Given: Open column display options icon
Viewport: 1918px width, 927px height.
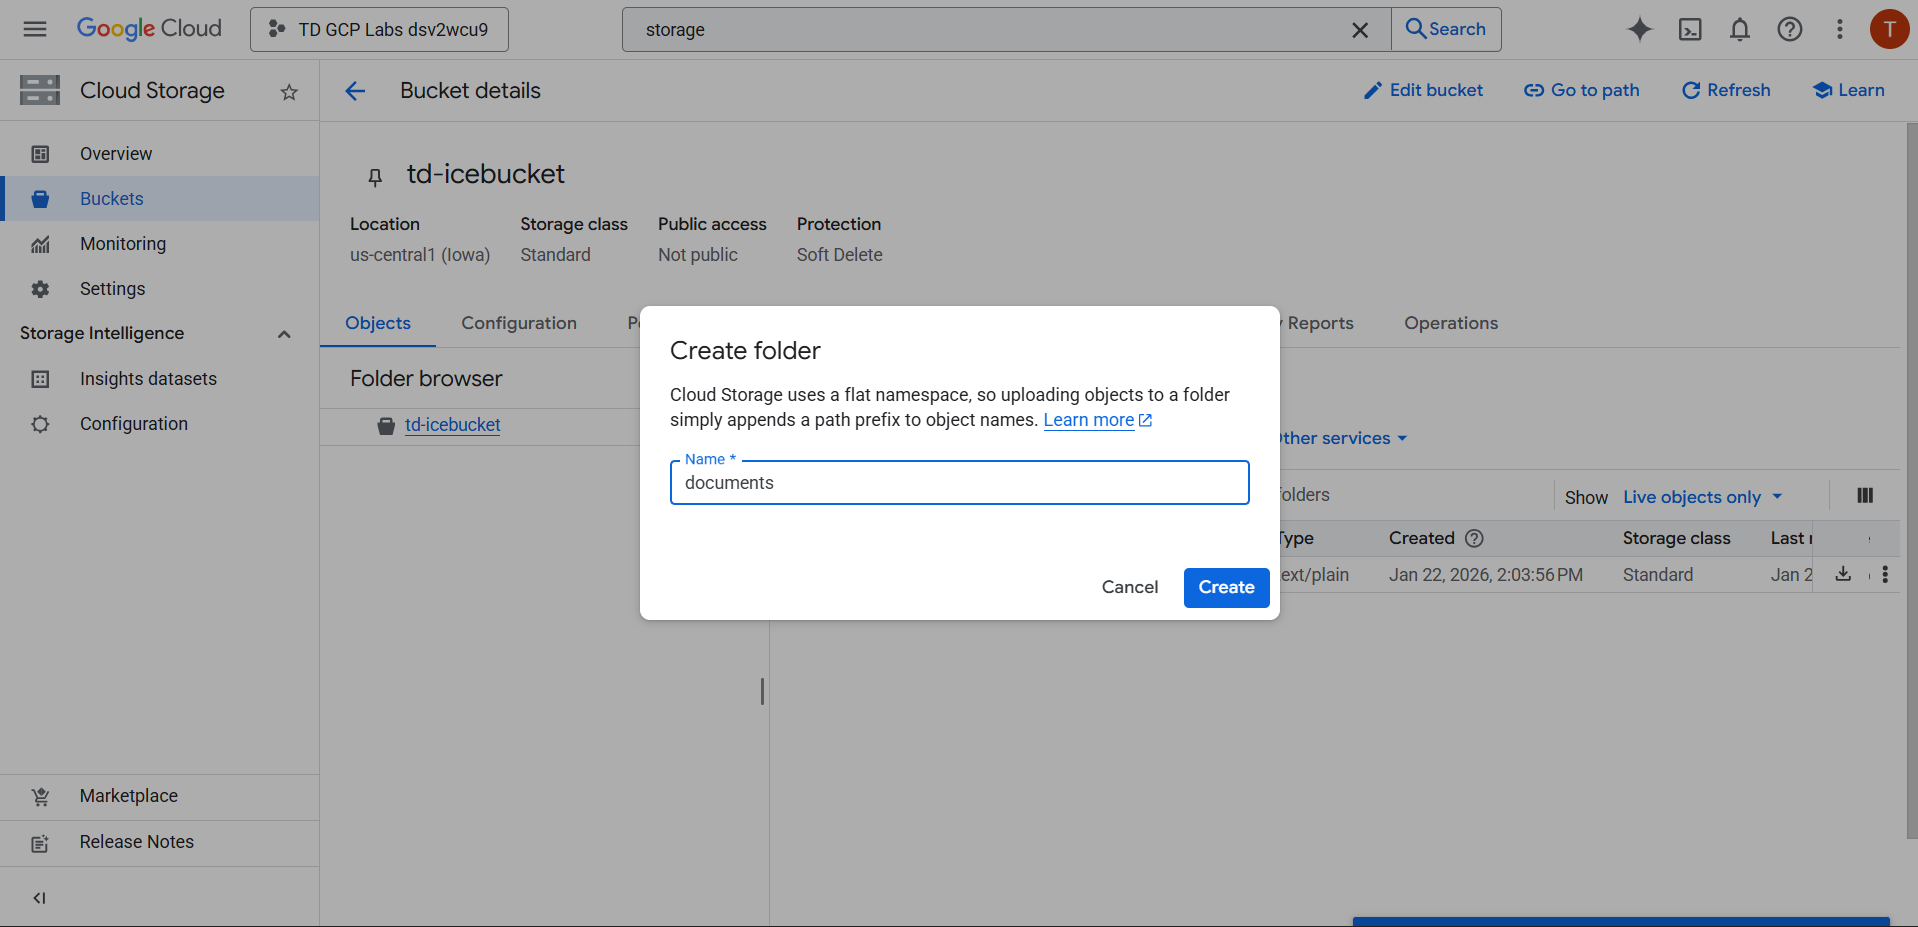Looking at the screenshot, I should pos(1864,496).
